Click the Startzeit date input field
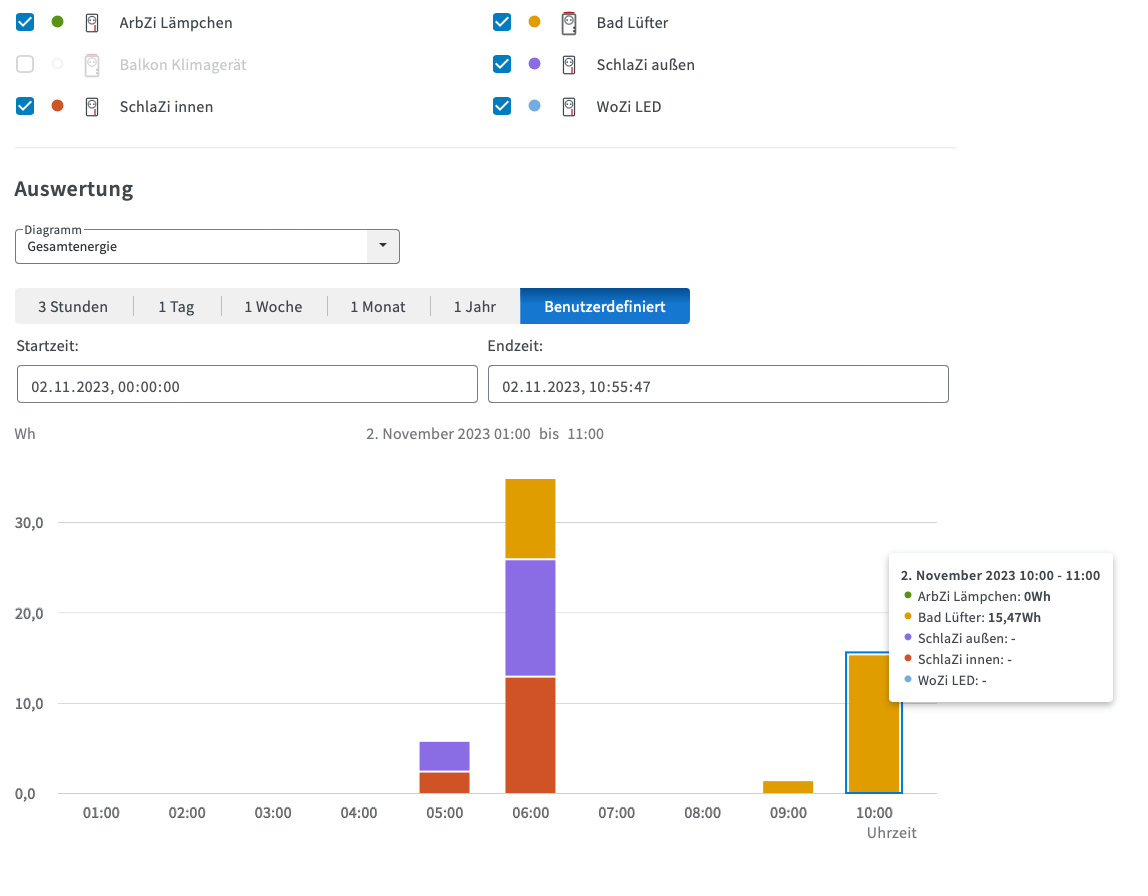This screenshot has height=896, width=1148. point(246,385)
